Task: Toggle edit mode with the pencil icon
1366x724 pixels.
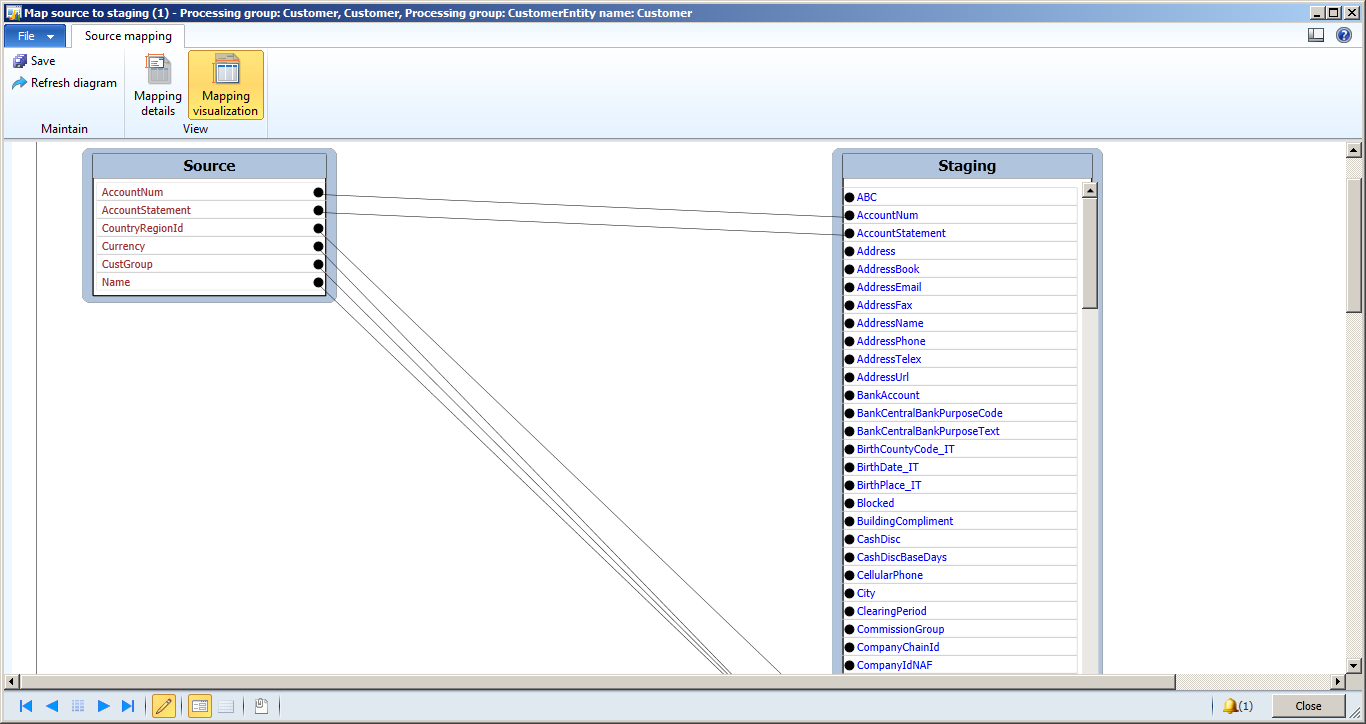Action: tap(163, 705)
